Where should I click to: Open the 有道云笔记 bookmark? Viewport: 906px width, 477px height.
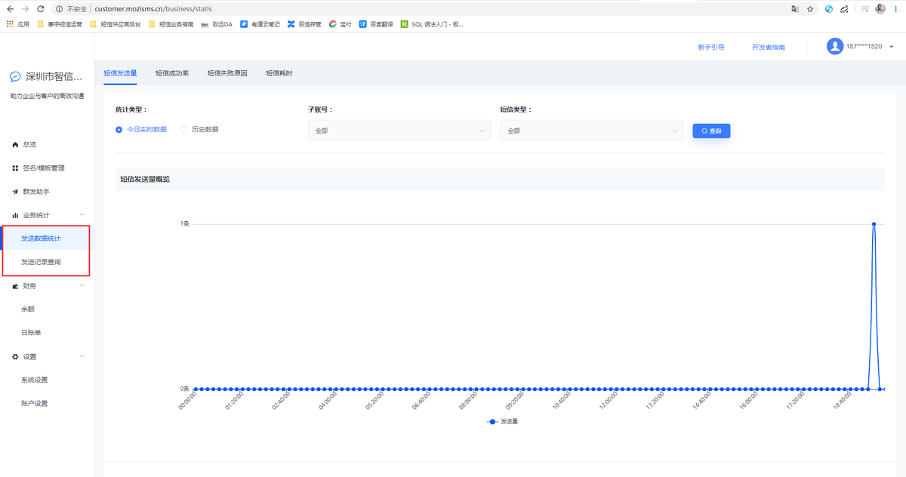tap(260, 24)
